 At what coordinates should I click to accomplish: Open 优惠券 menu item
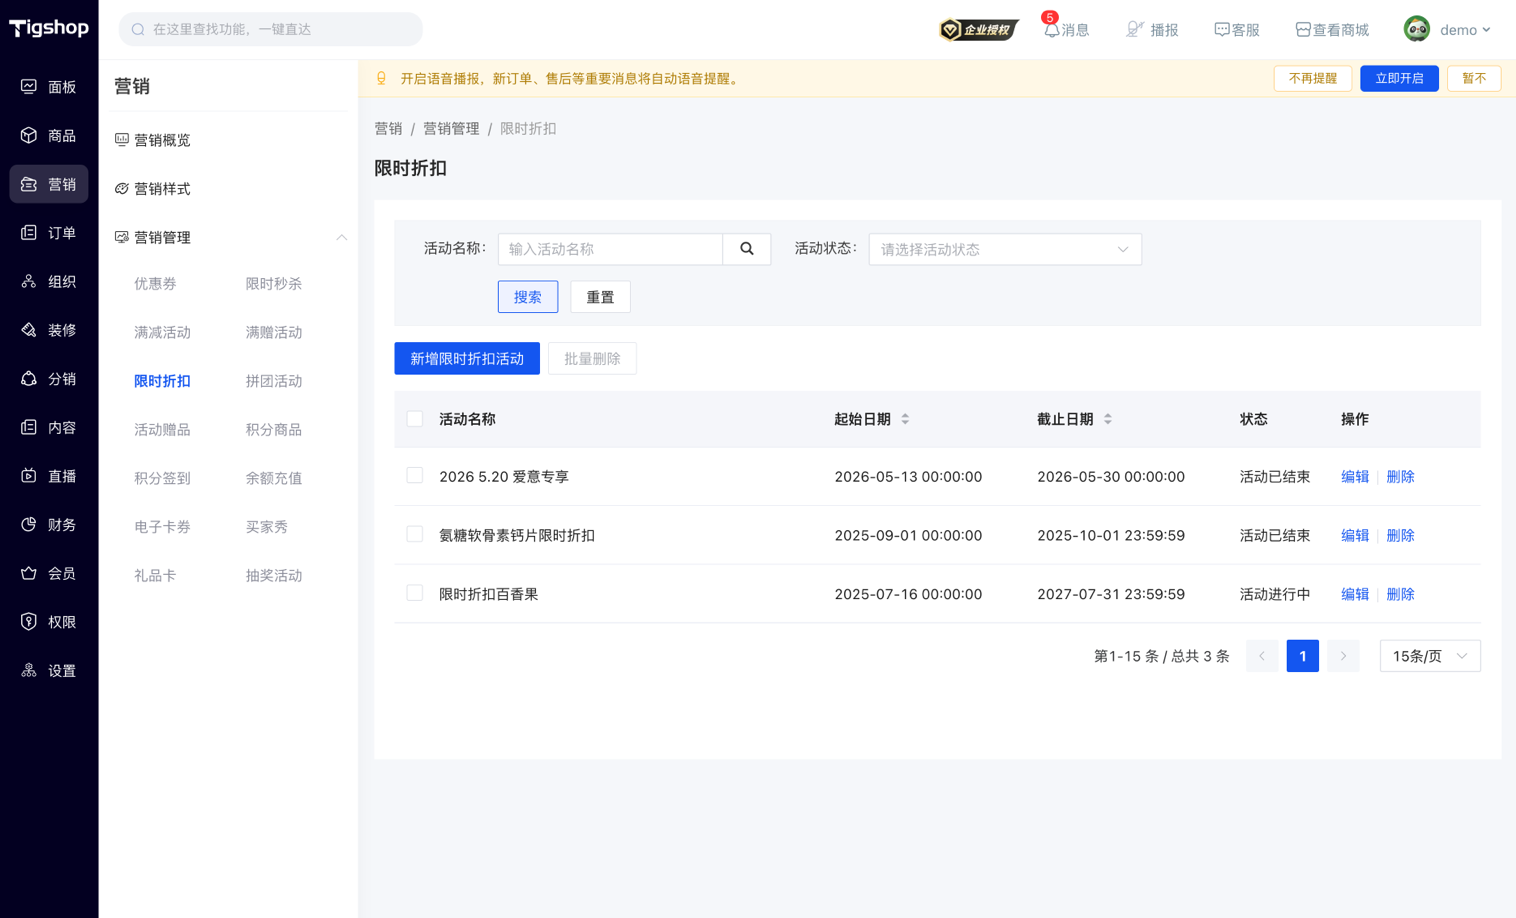coord(155,284)
